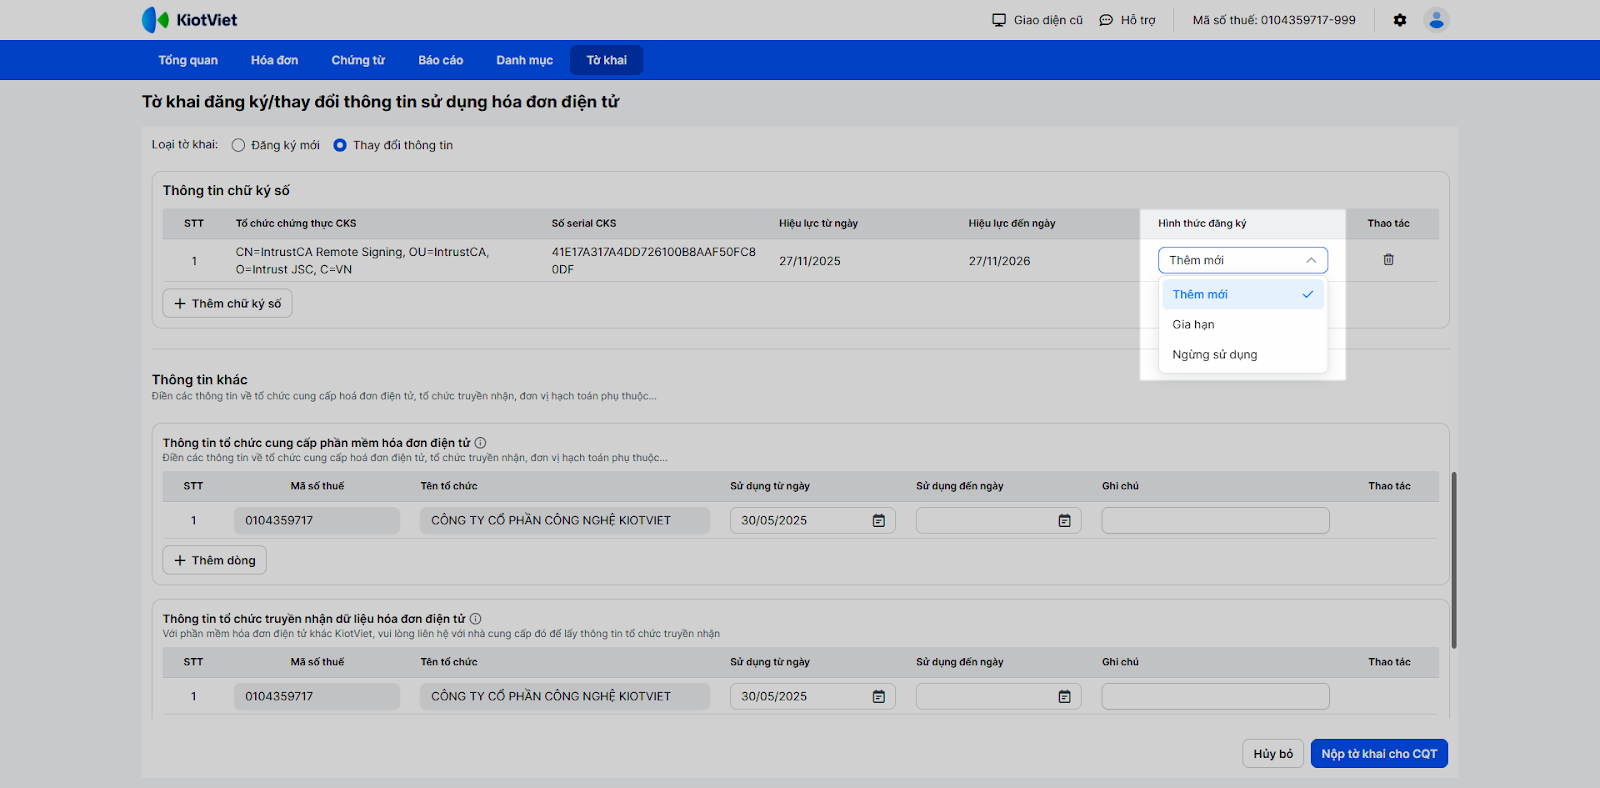Open the 'Báo cáo' menu tab
The width and height of the screenshot is (1600, 788).
click(x=440, y=60)
